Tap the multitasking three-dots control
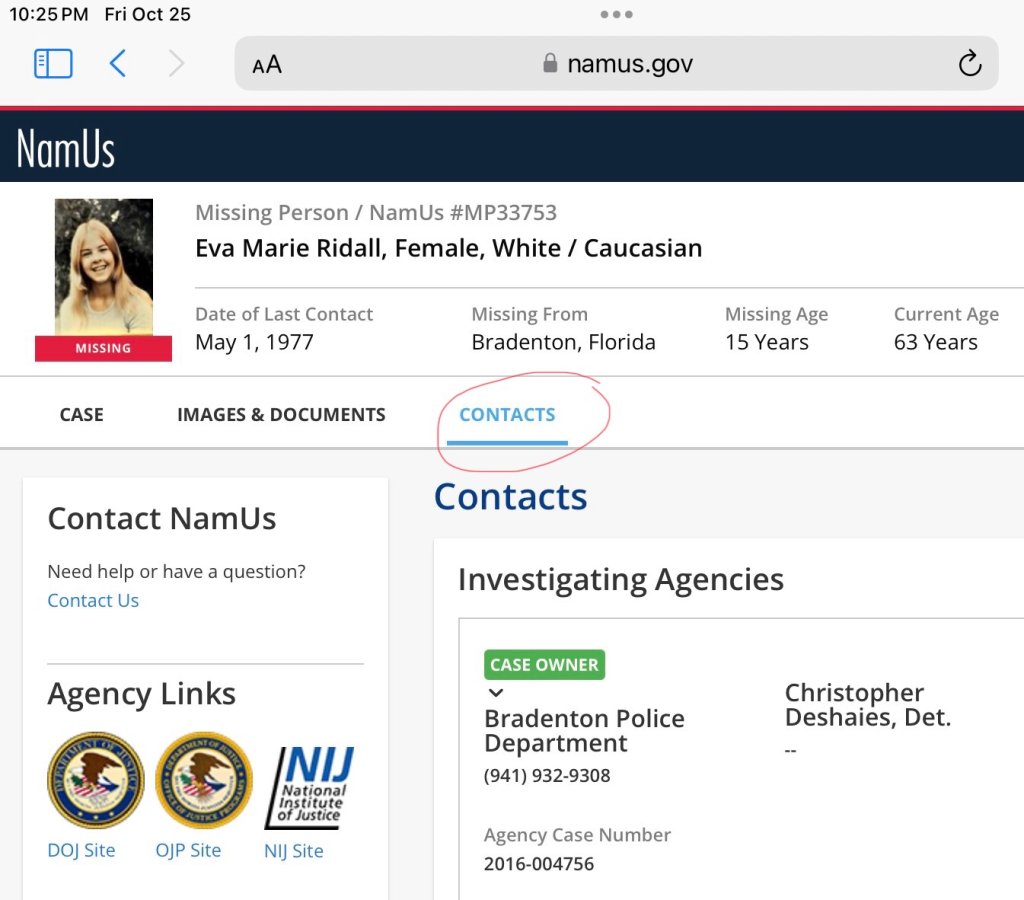1024x900 pixels. click(616, 15)
